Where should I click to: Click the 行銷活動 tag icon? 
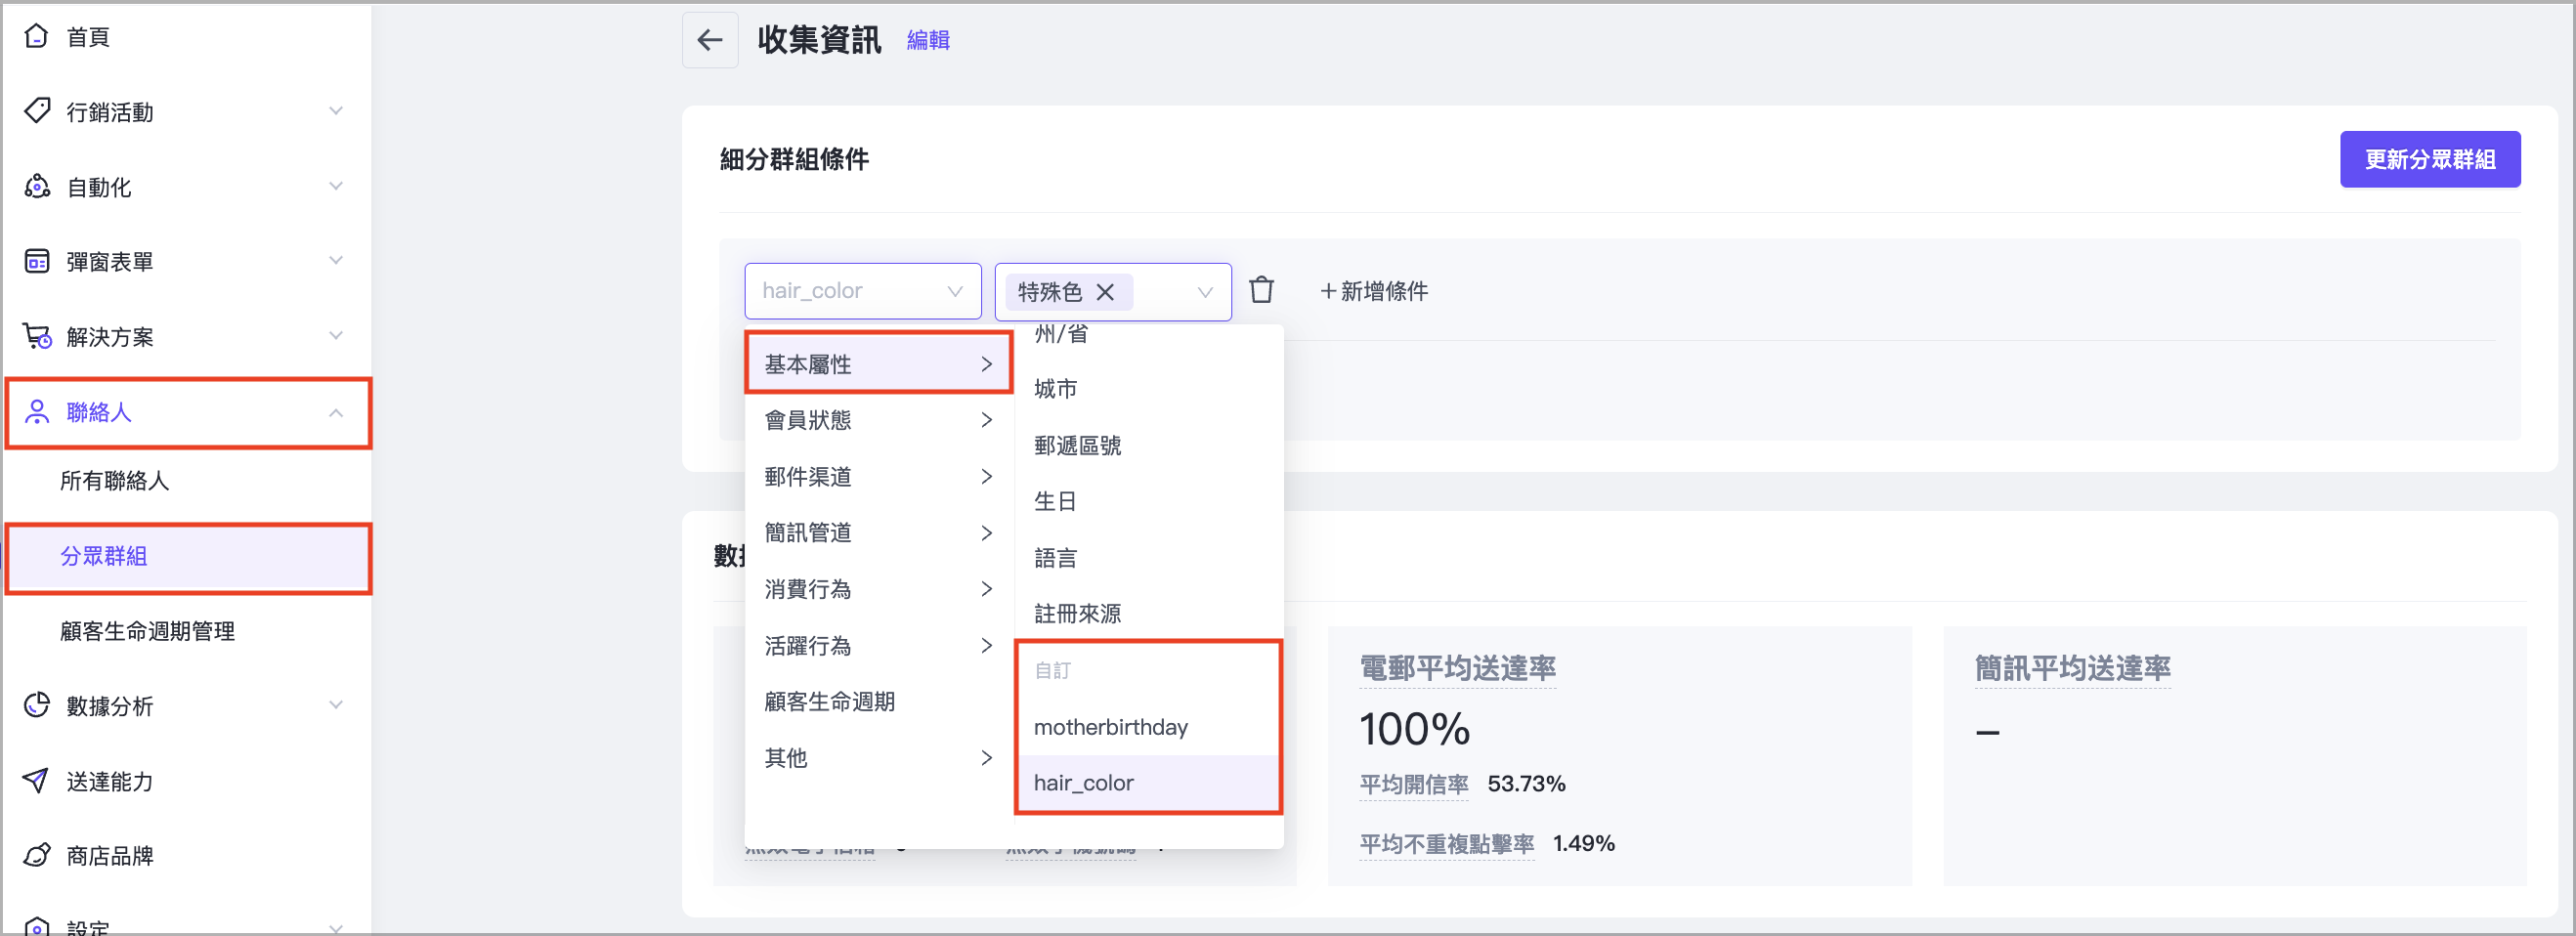tap(37, 111)
